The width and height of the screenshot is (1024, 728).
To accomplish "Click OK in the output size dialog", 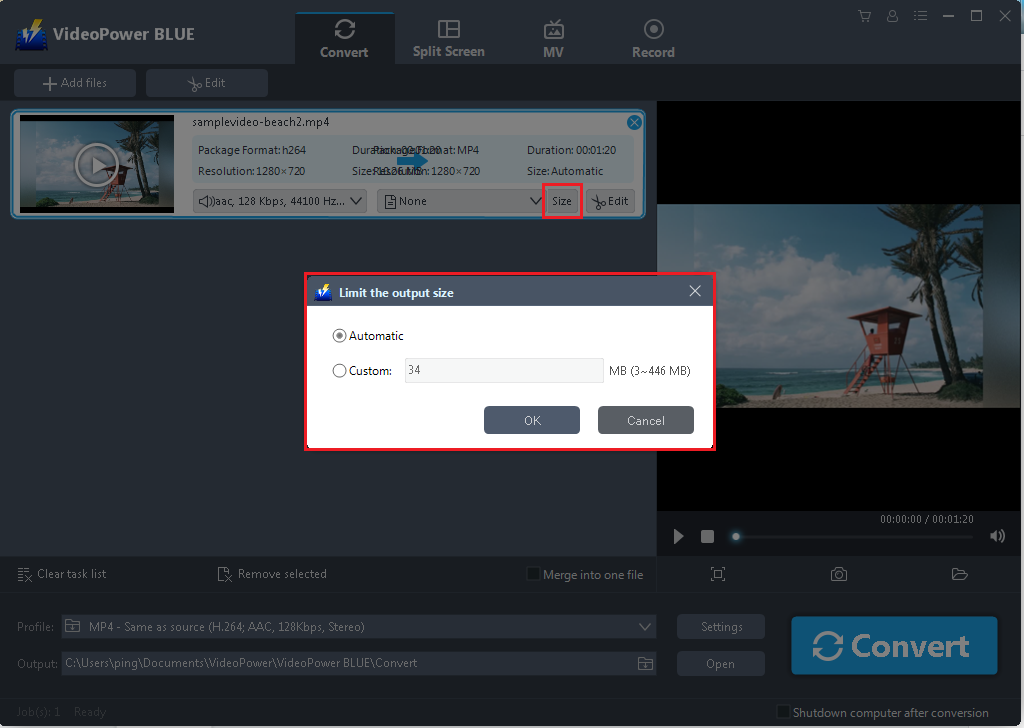I will [531, 419].
